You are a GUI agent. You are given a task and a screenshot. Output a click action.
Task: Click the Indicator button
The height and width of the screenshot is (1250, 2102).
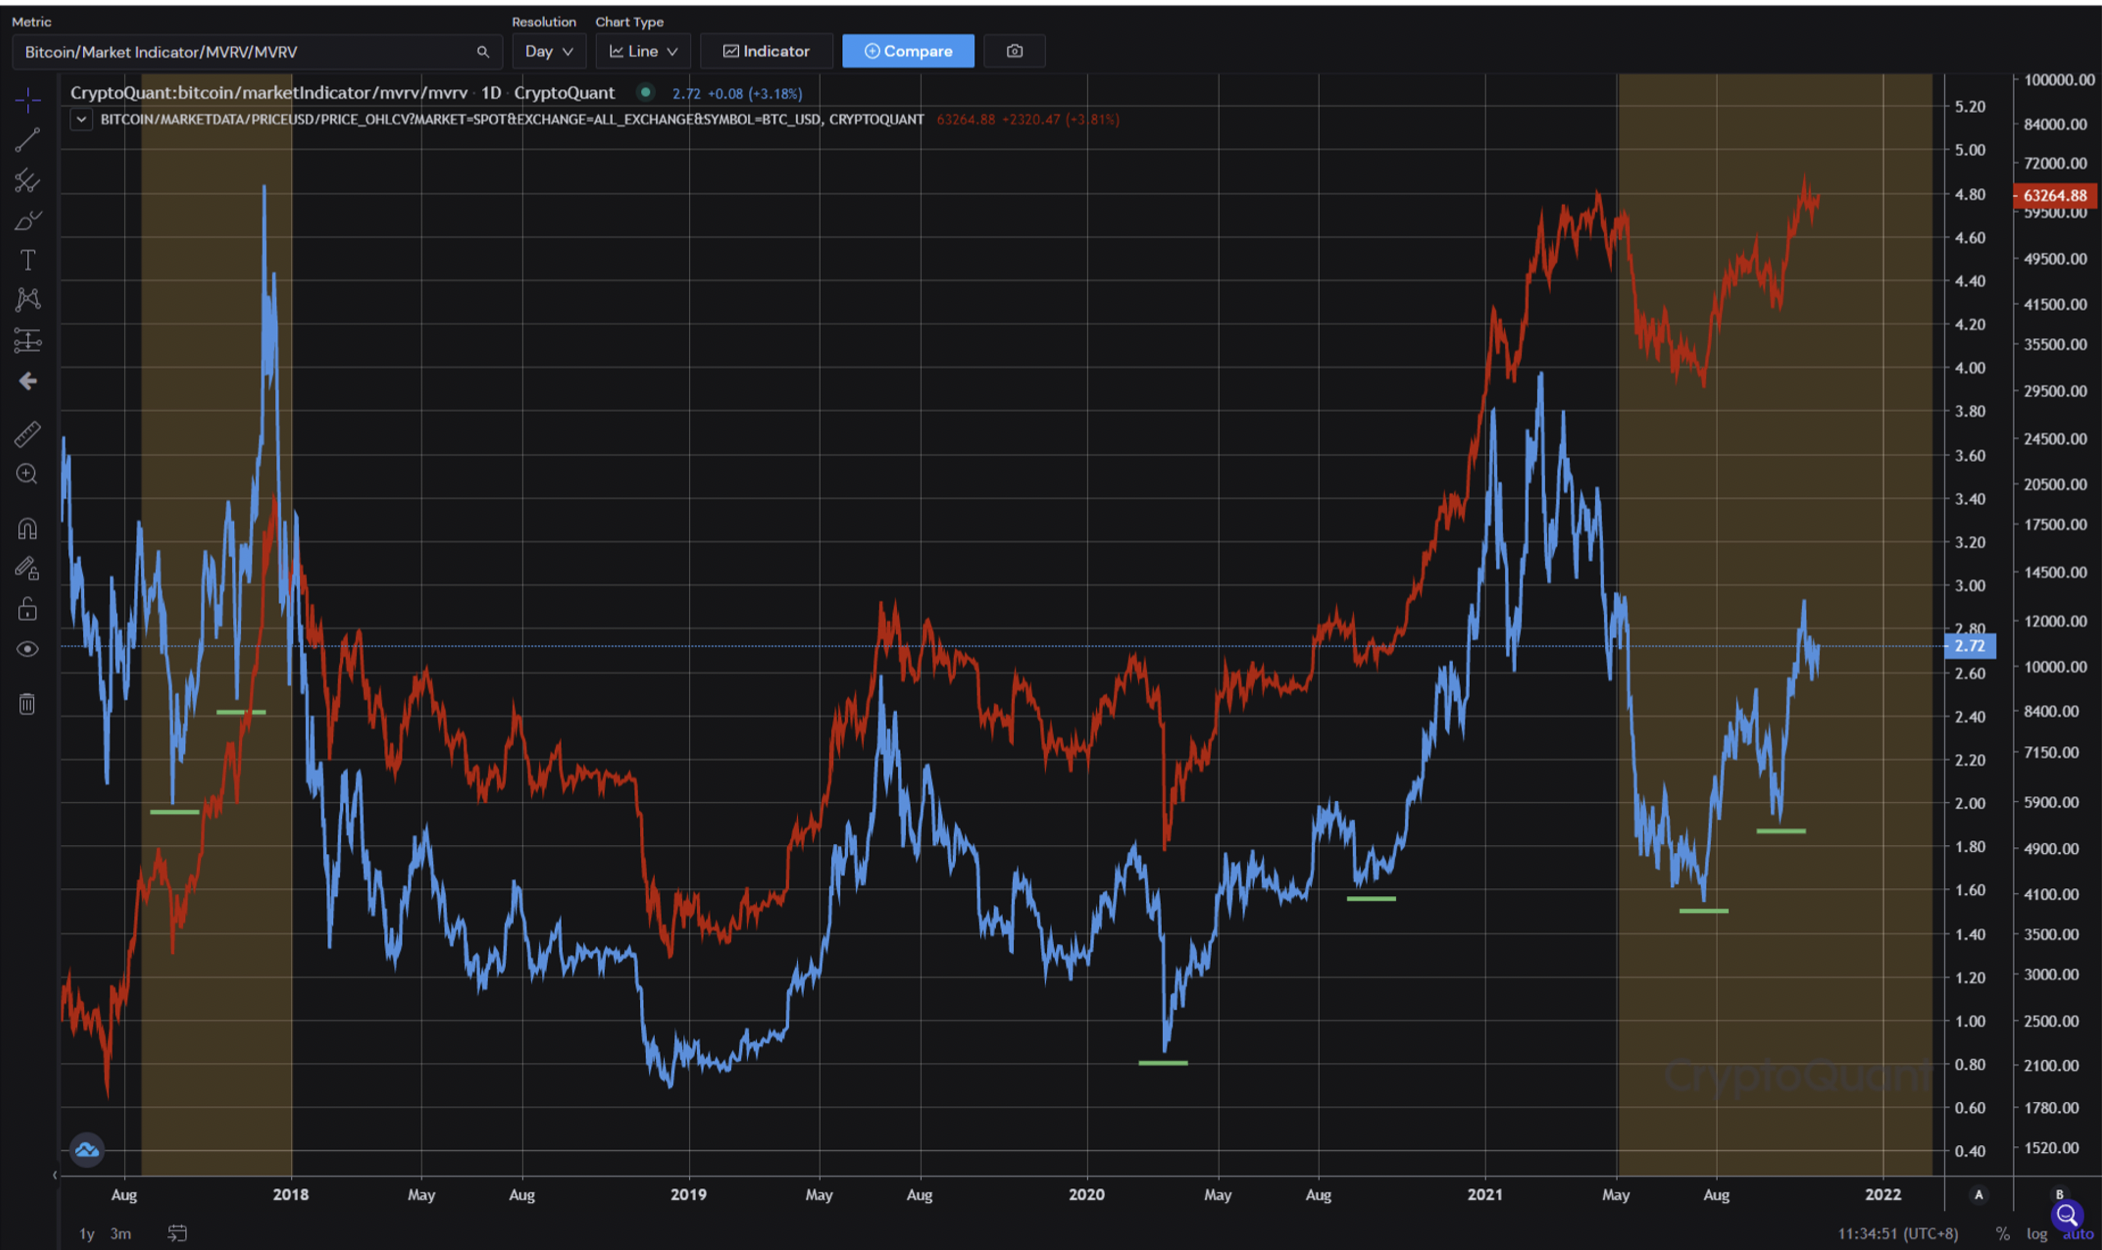tap(766, 51)
